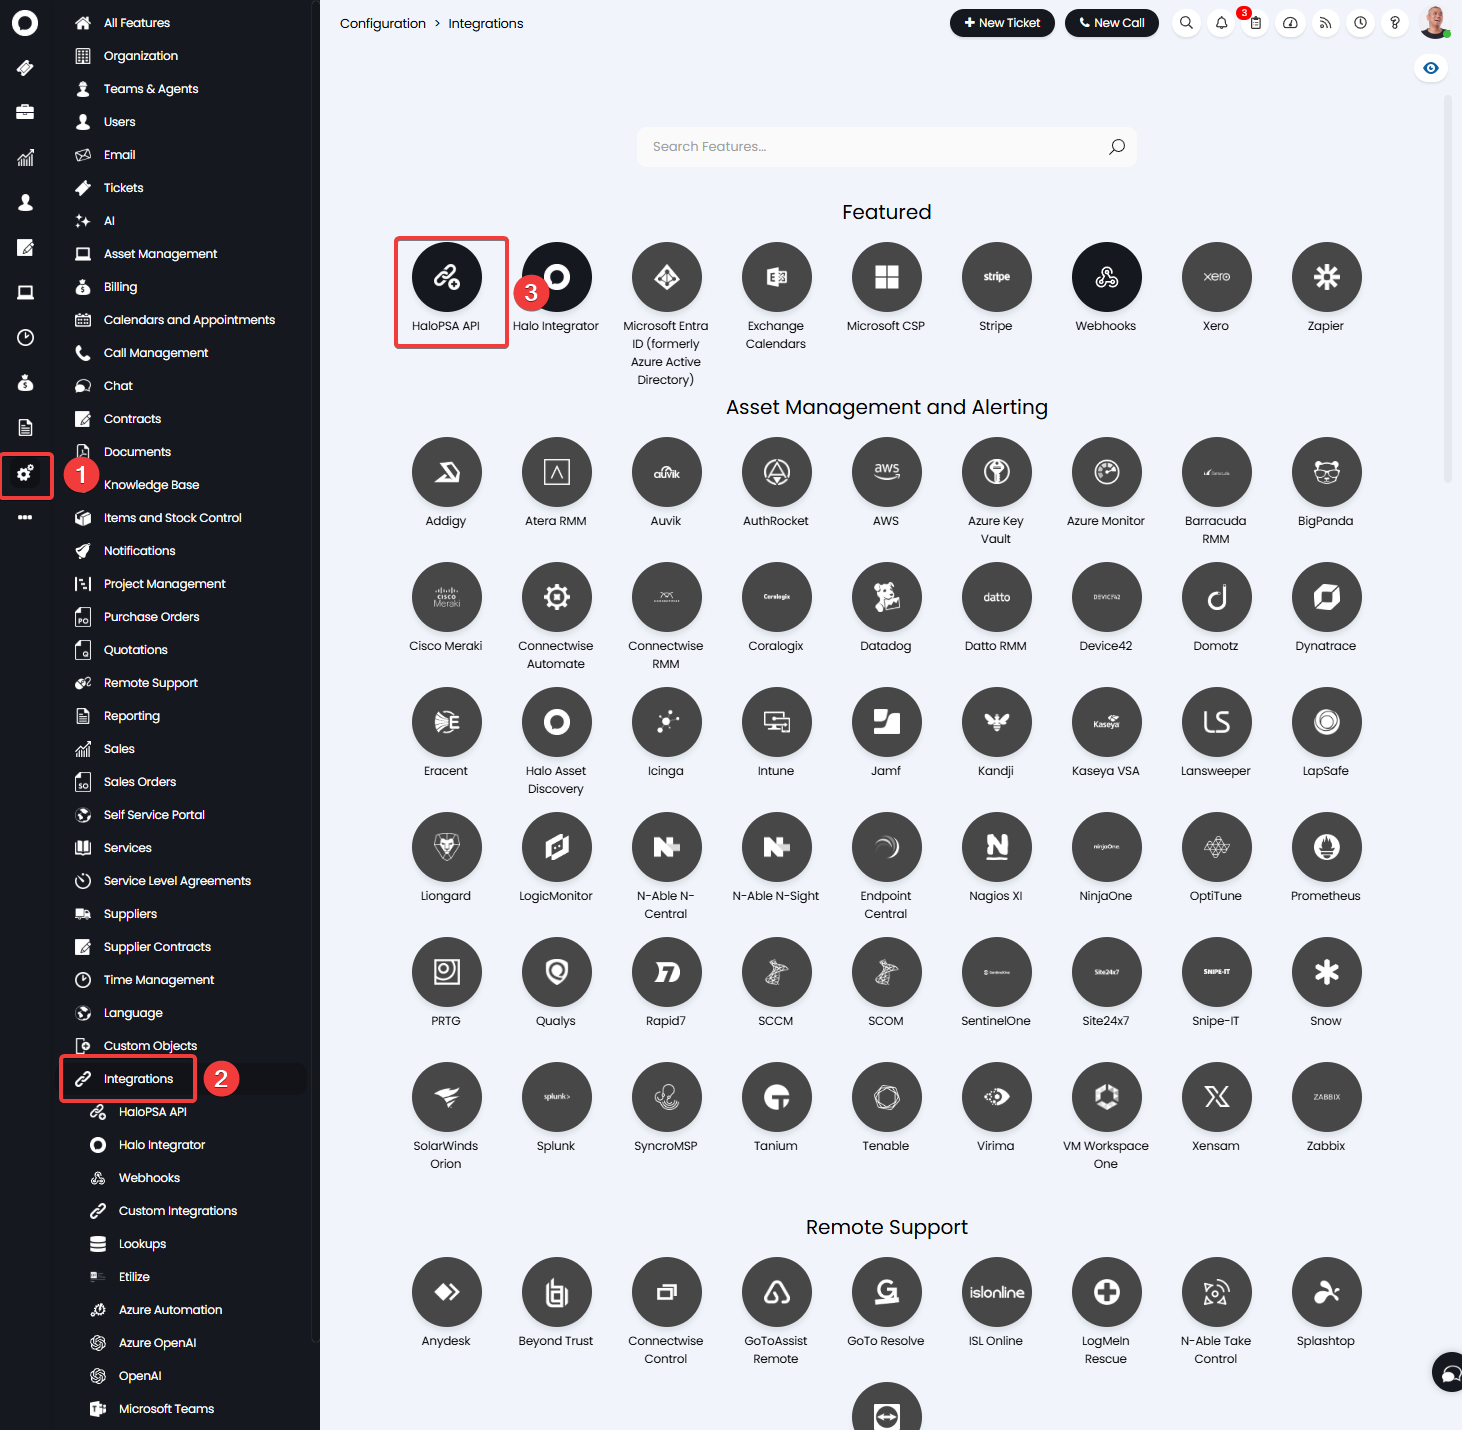
Task: Click the Search Features input field
Action: 887,147
